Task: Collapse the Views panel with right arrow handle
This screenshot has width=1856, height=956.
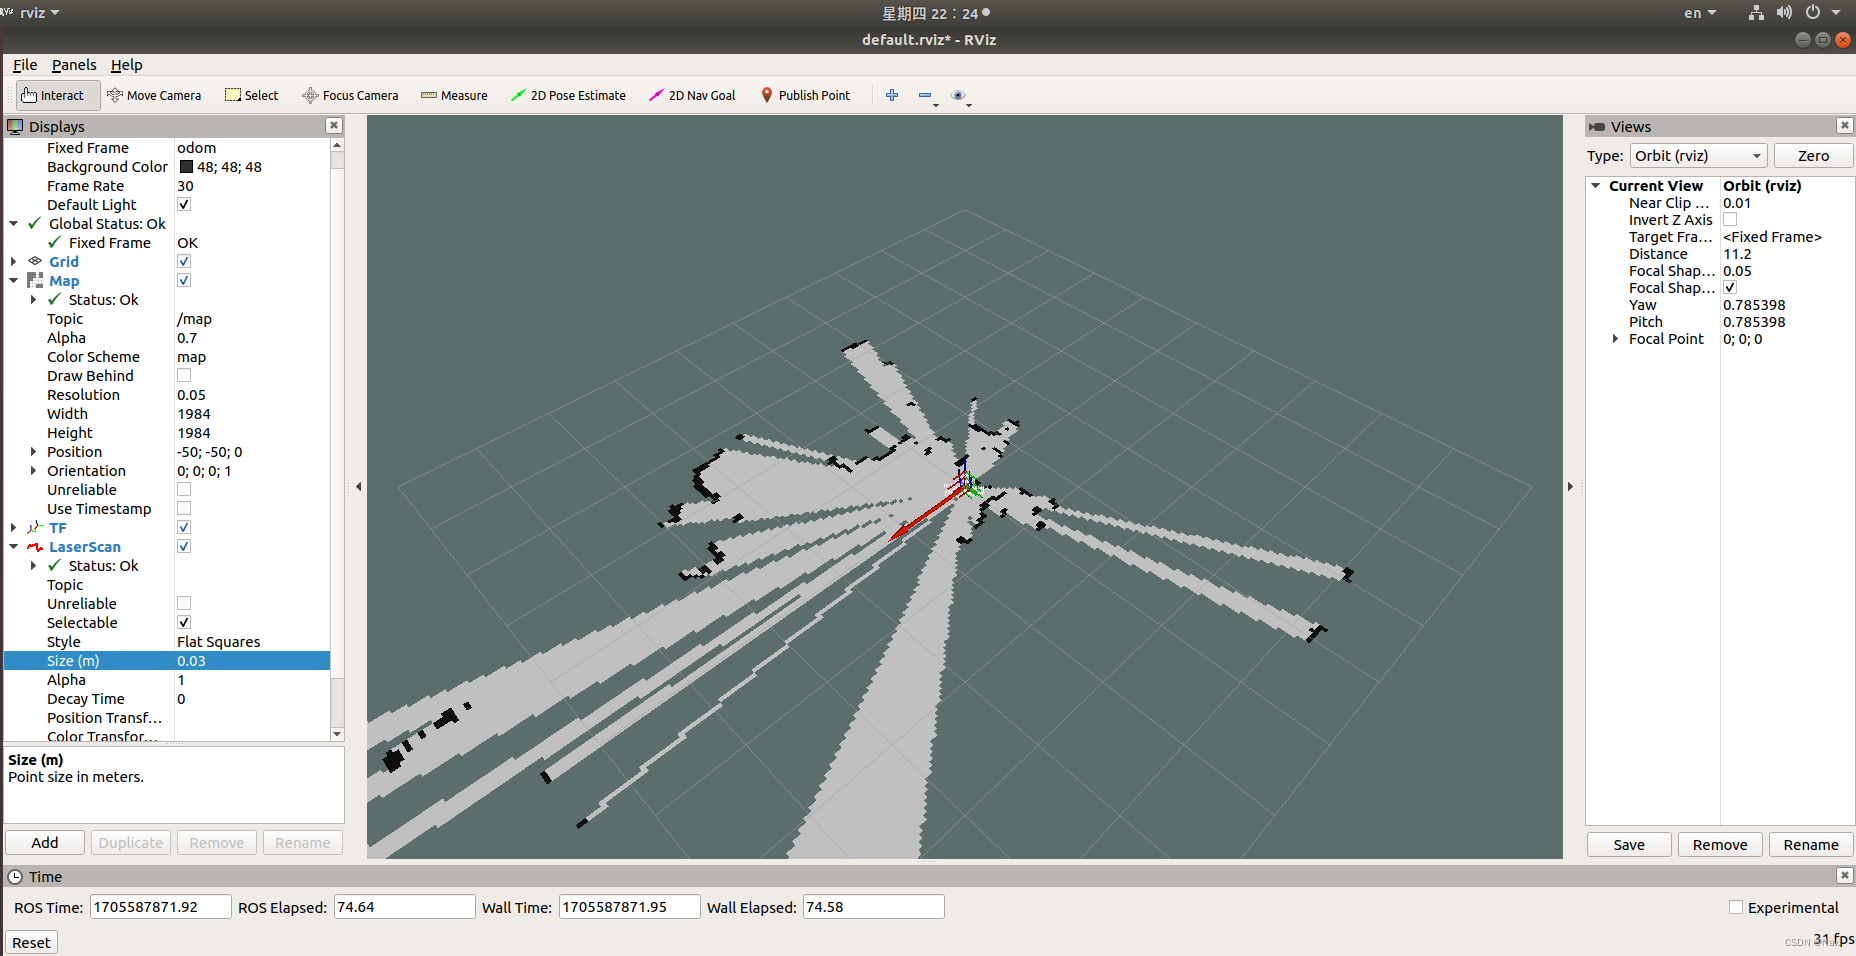Action: point(1570,487)
